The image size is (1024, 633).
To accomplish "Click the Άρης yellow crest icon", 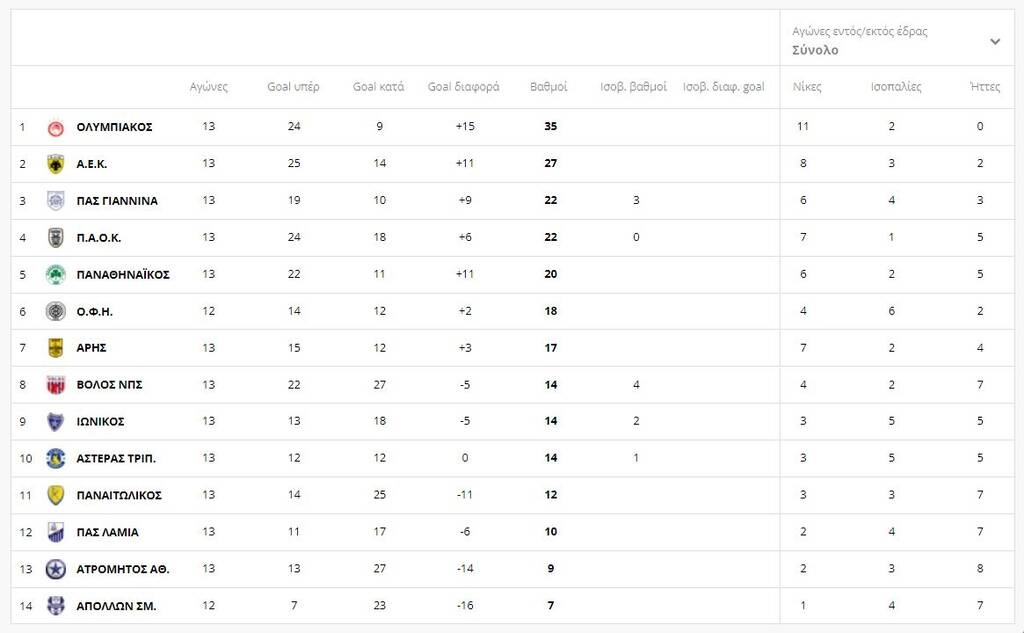I will pos(56,348).
